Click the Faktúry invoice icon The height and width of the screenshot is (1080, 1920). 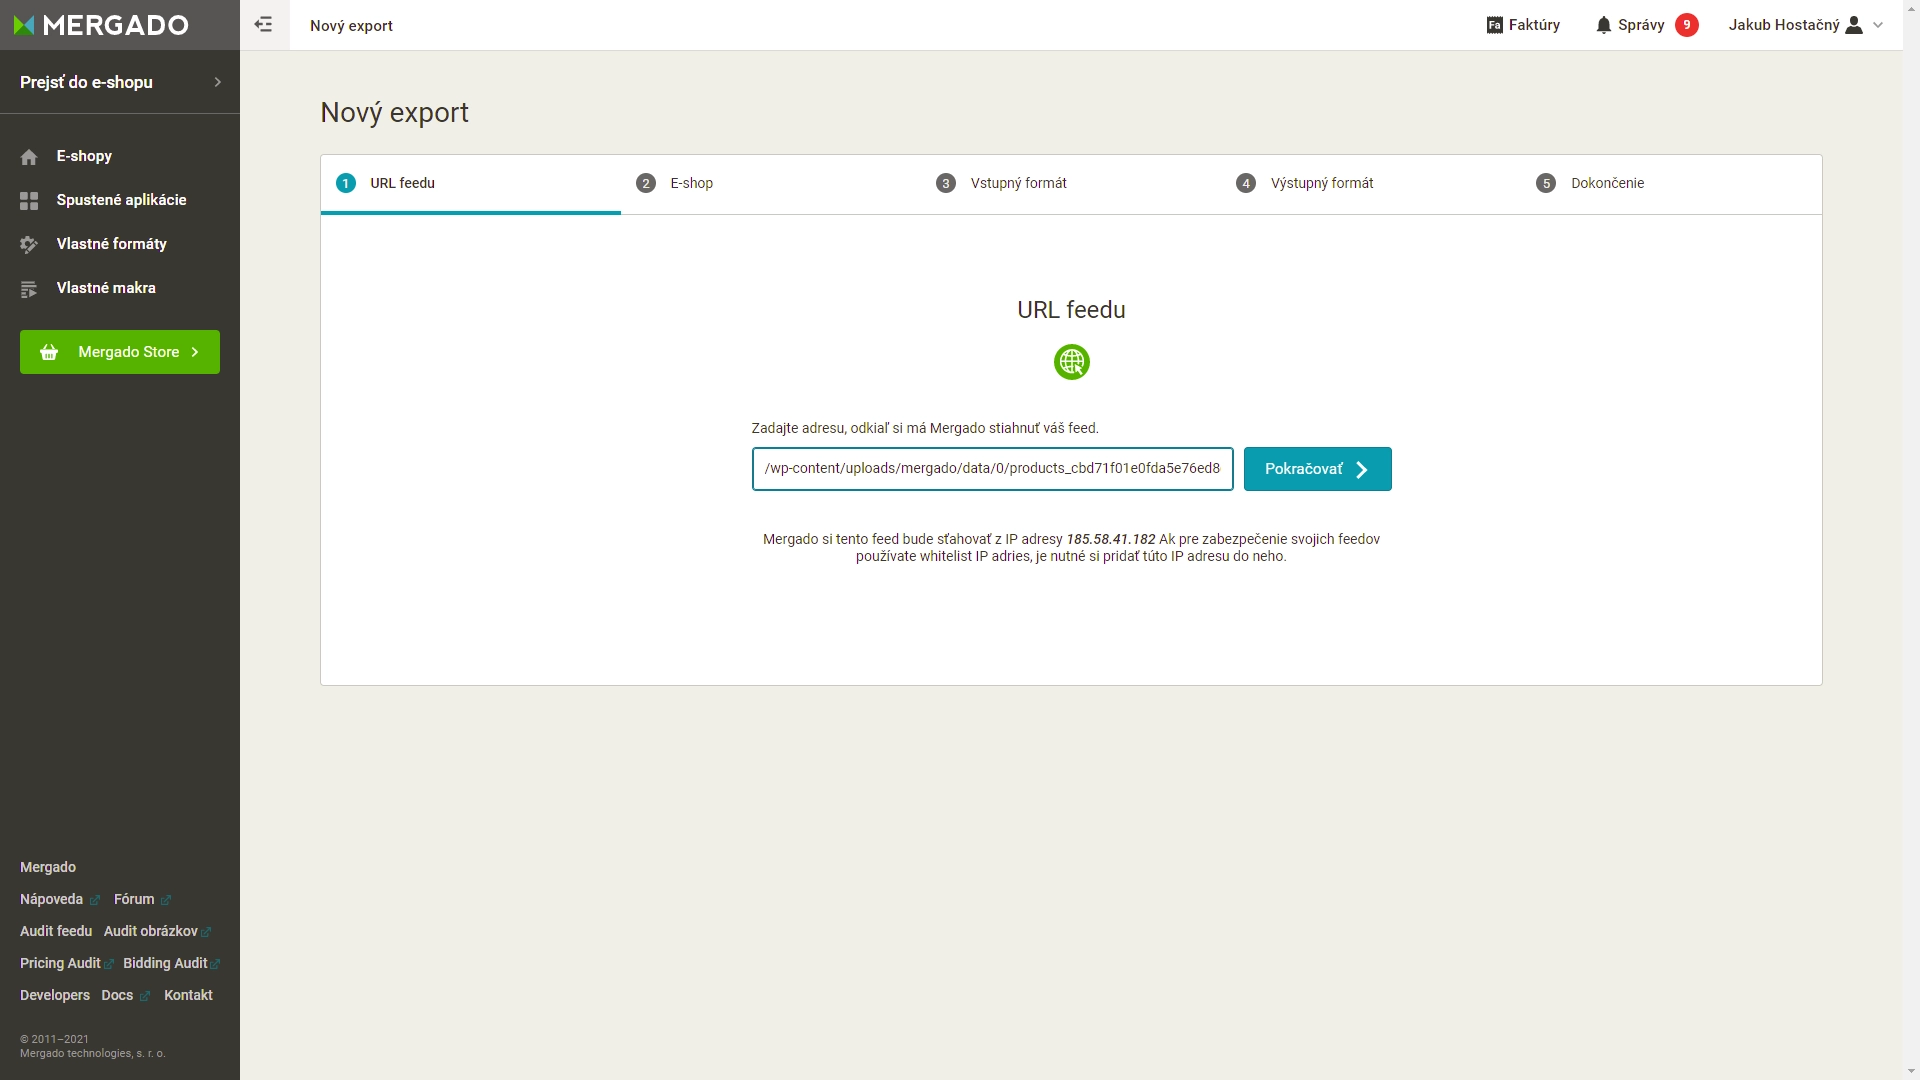[x=1495, y=24]
